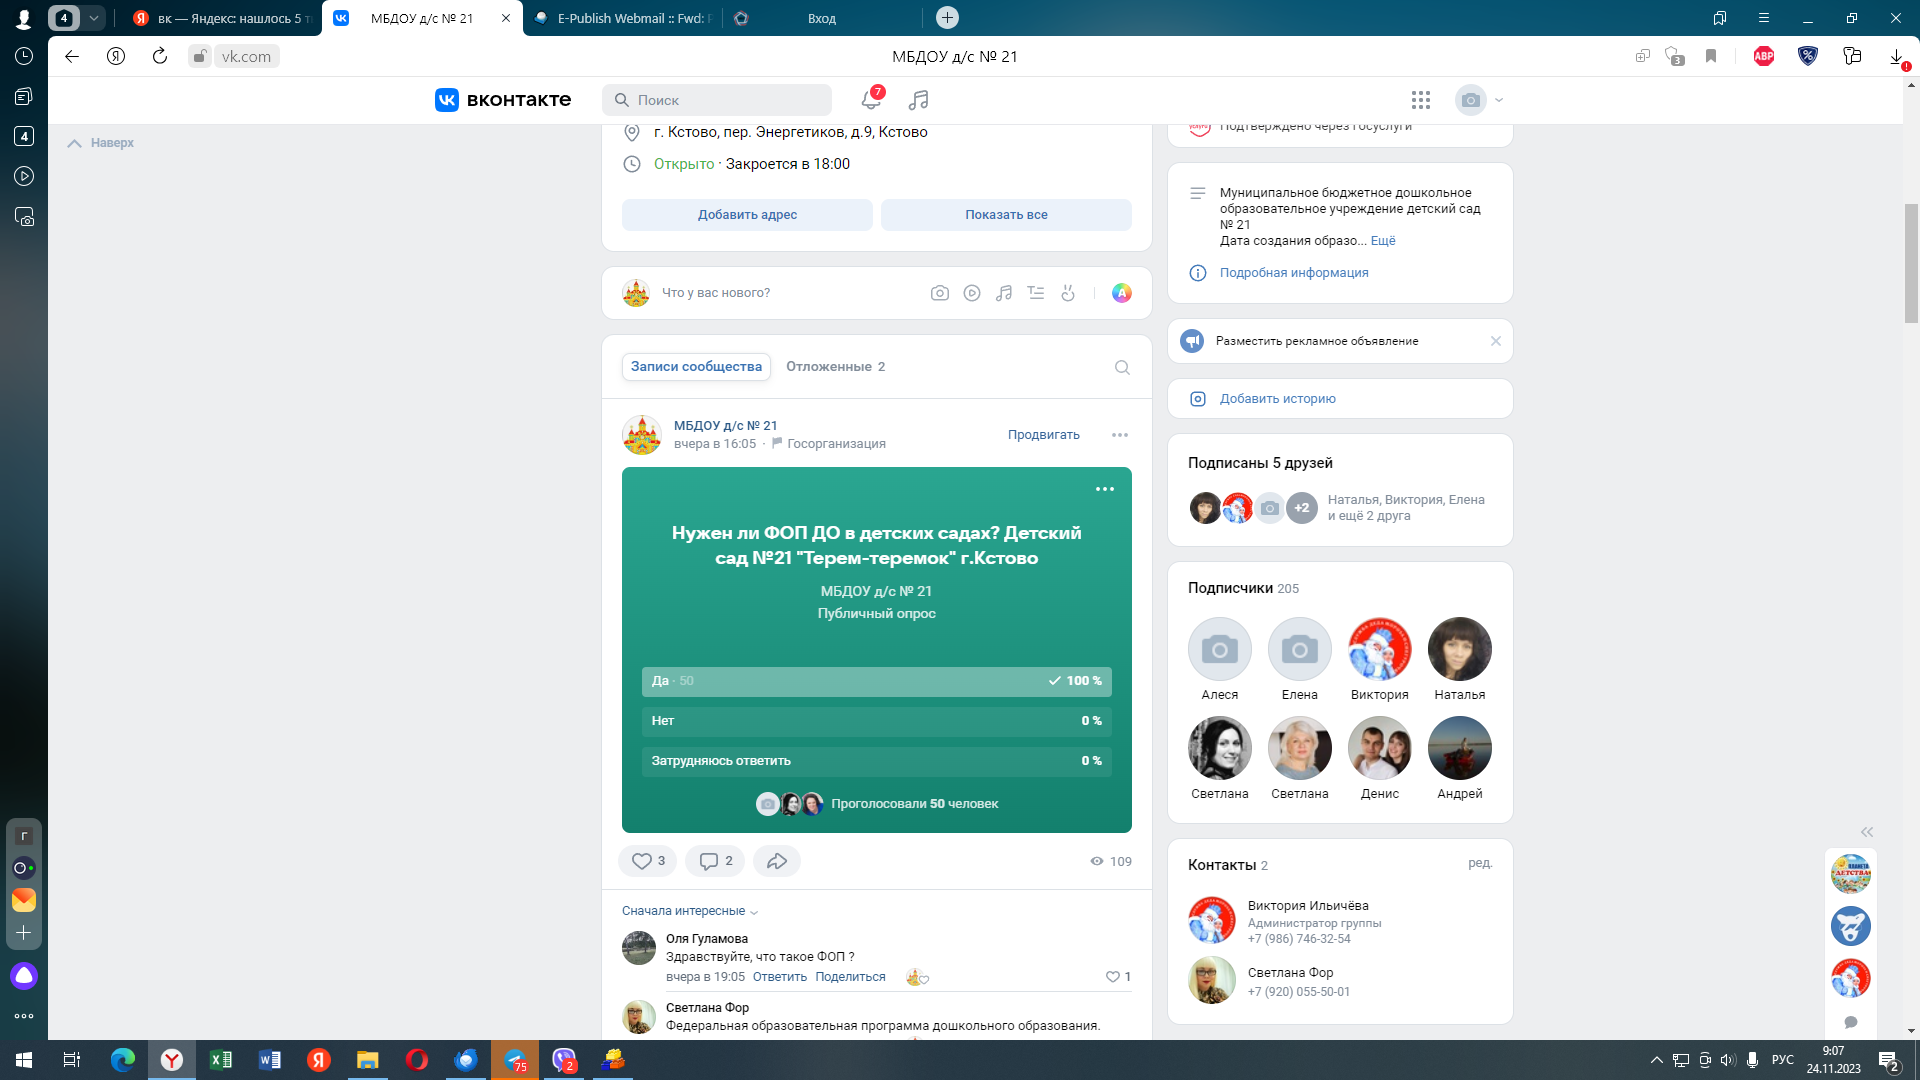Edit contacts with 'ред.' link
The height and width of the screenshot is (1080, 1920).
point(1480,863)
